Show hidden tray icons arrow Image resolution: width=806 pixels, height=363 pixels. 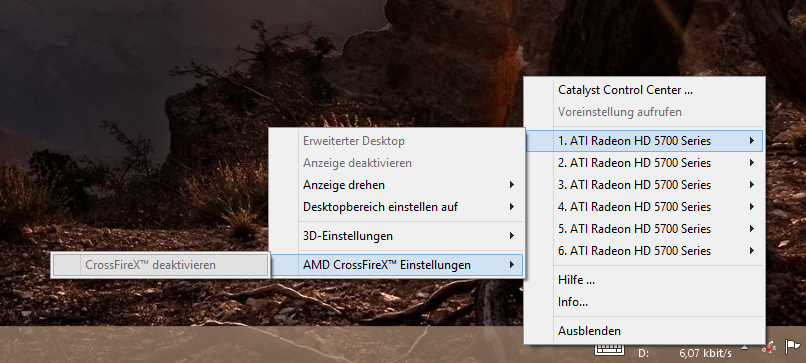coord(744,349)
